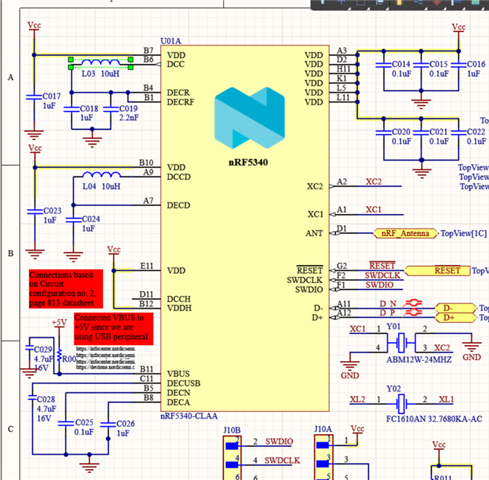Viewport: 489px width, 480px height.
Task: Click the selection rectangle toolbar icon
Action: [361, 2]
